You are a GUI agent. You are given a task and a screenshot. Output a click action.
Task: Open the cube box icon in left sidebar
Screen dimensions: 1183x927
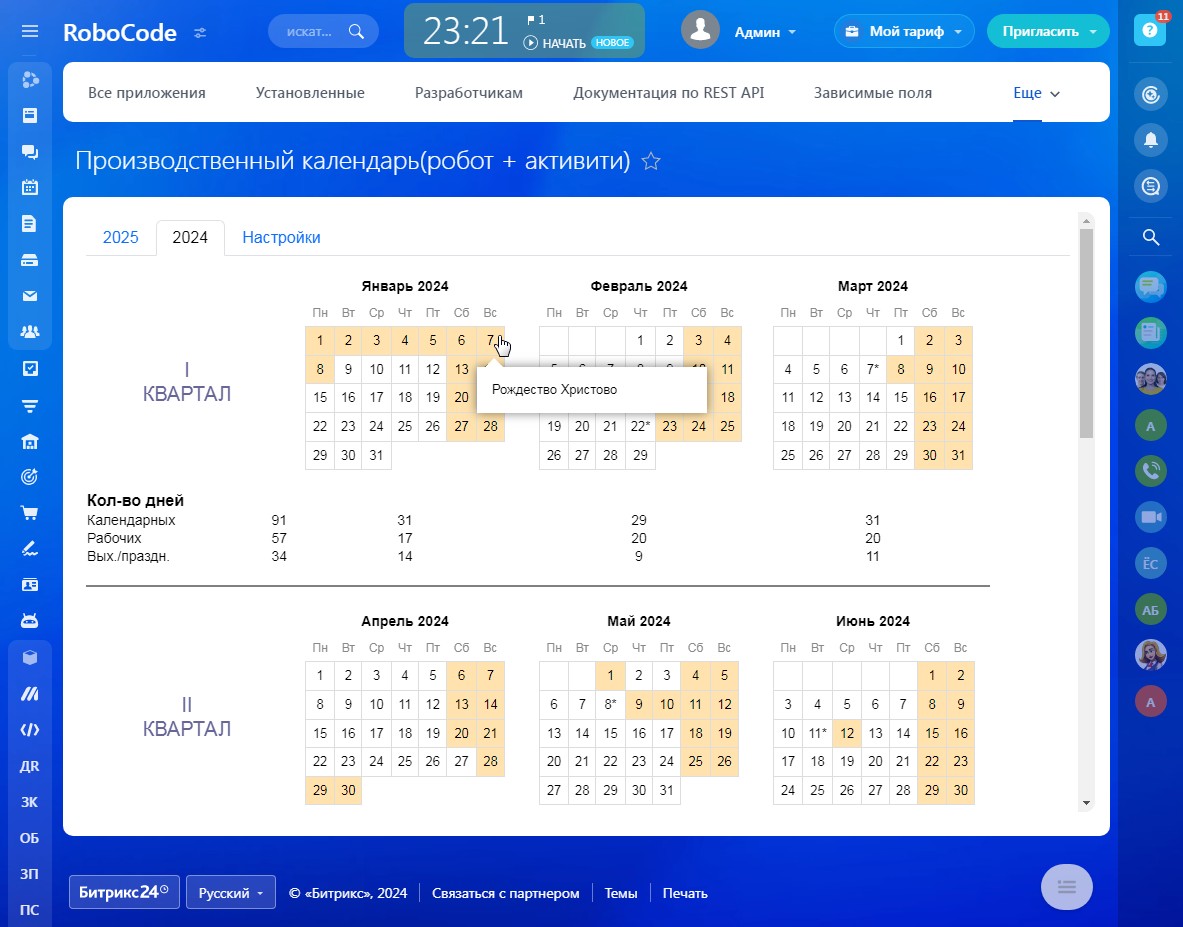(29, 658)
